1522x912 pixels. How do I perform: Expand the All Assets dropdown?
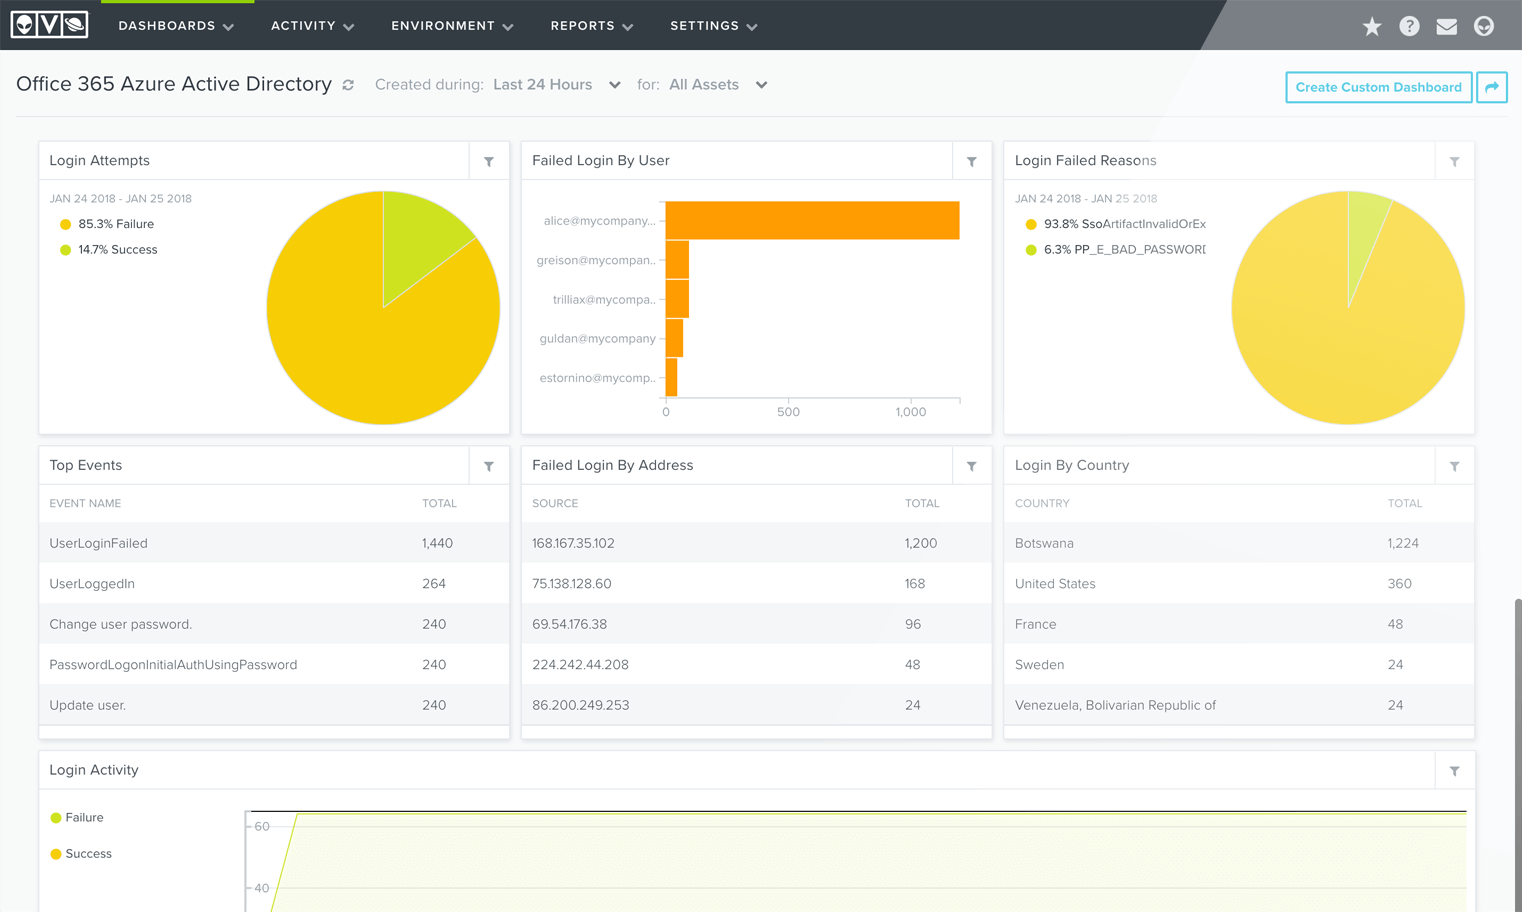(718, 85)
